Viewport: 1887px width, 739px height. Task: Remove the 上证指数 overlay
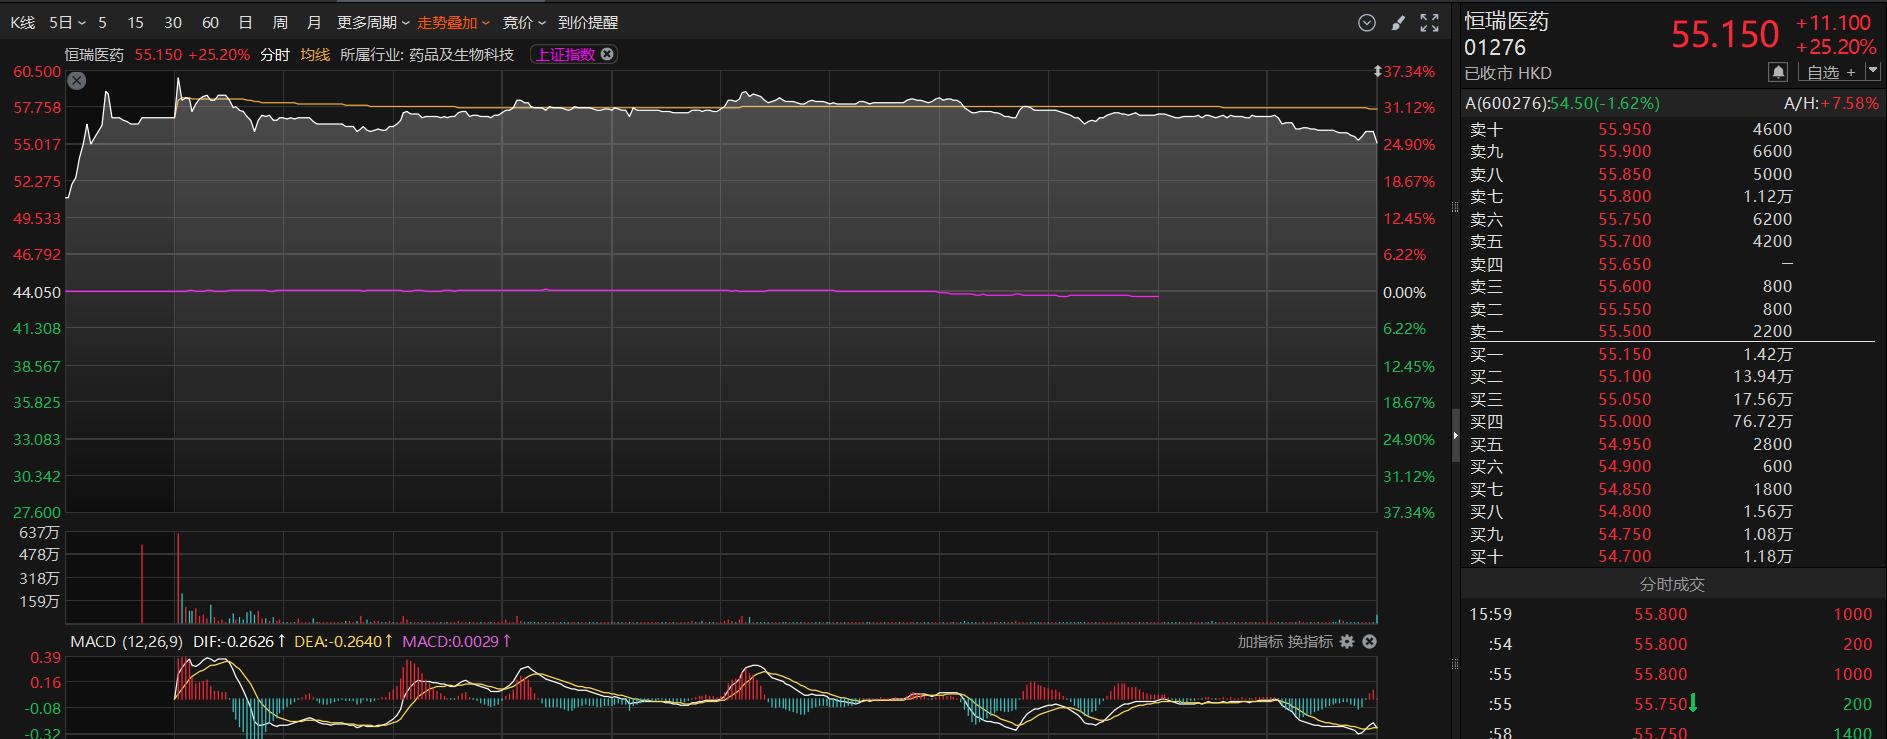[607, 55]
